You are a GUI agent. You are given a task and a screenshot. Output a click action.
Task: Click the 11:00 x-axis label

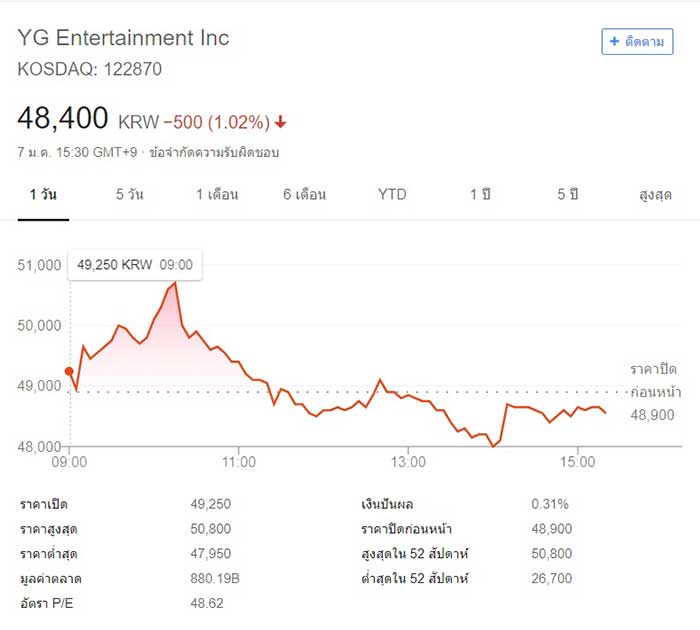(239, 462)
